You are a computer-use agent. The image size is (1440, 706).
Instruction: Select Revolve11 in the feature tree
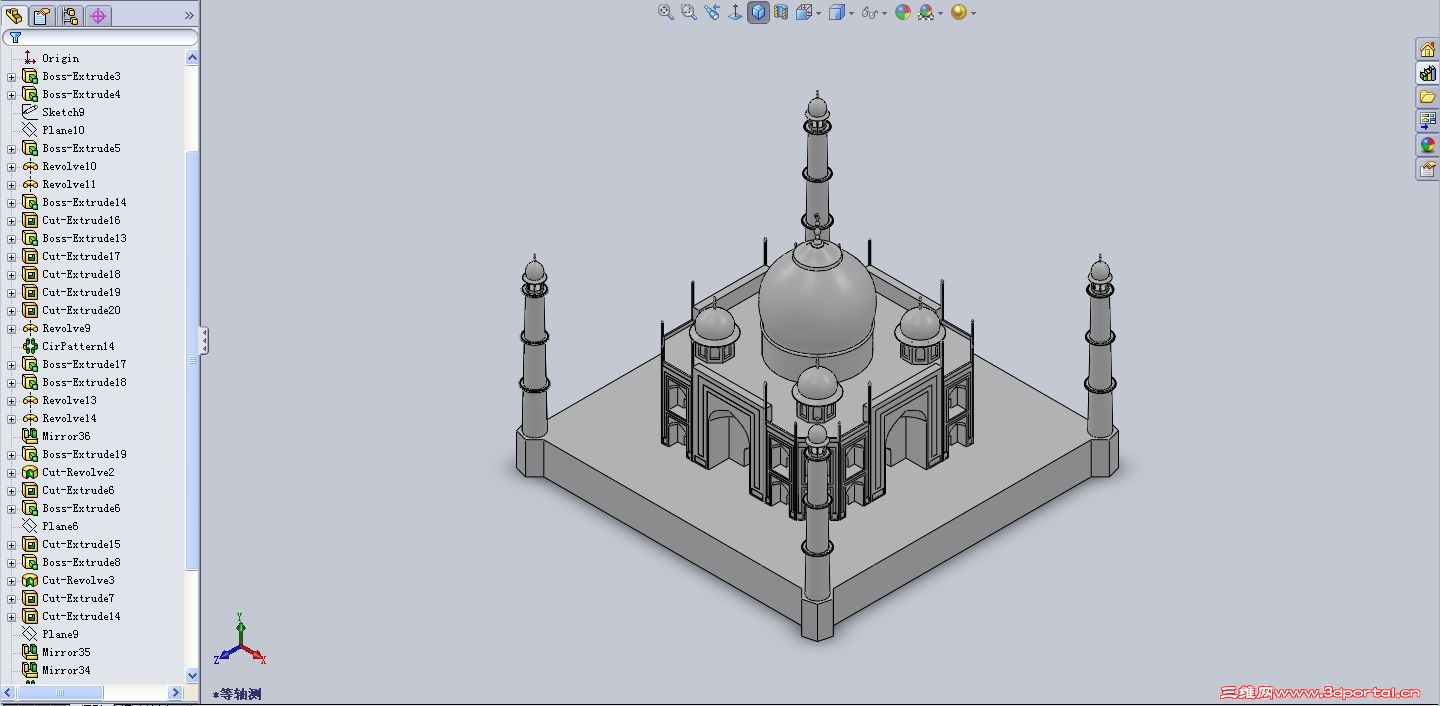click(x=69, y=184)
